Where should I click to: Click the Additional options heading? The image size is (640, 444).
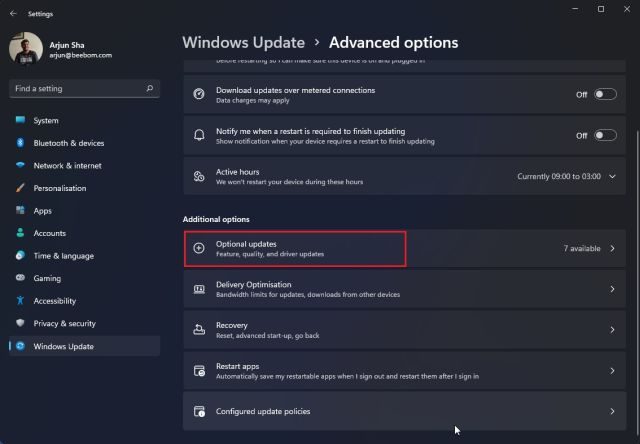tap(216, 219)
